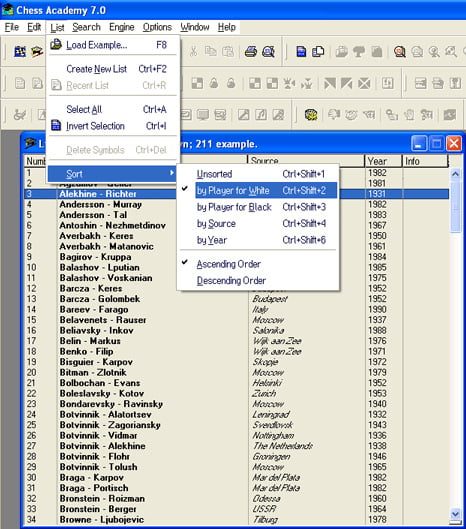
Task: Open the Engine menu
Action: (121, 27)
